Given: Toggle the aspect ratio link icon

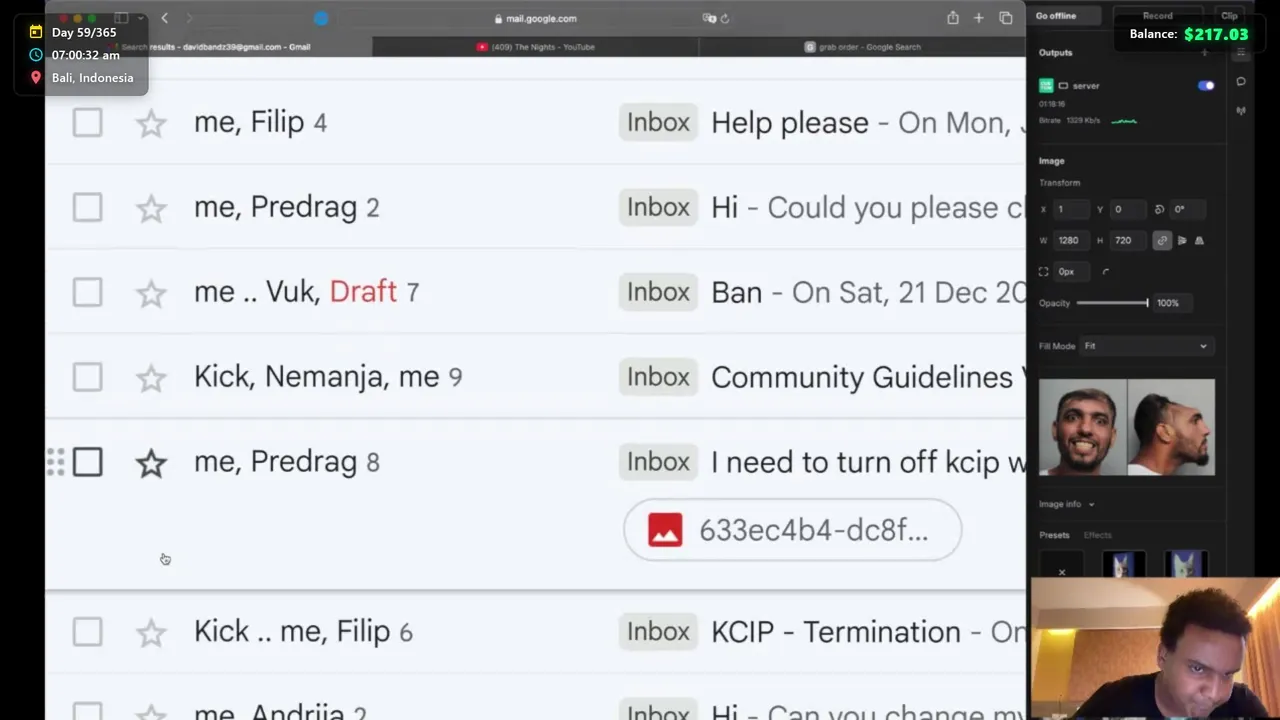Looking at the screenshot, I should point(1162,241).
